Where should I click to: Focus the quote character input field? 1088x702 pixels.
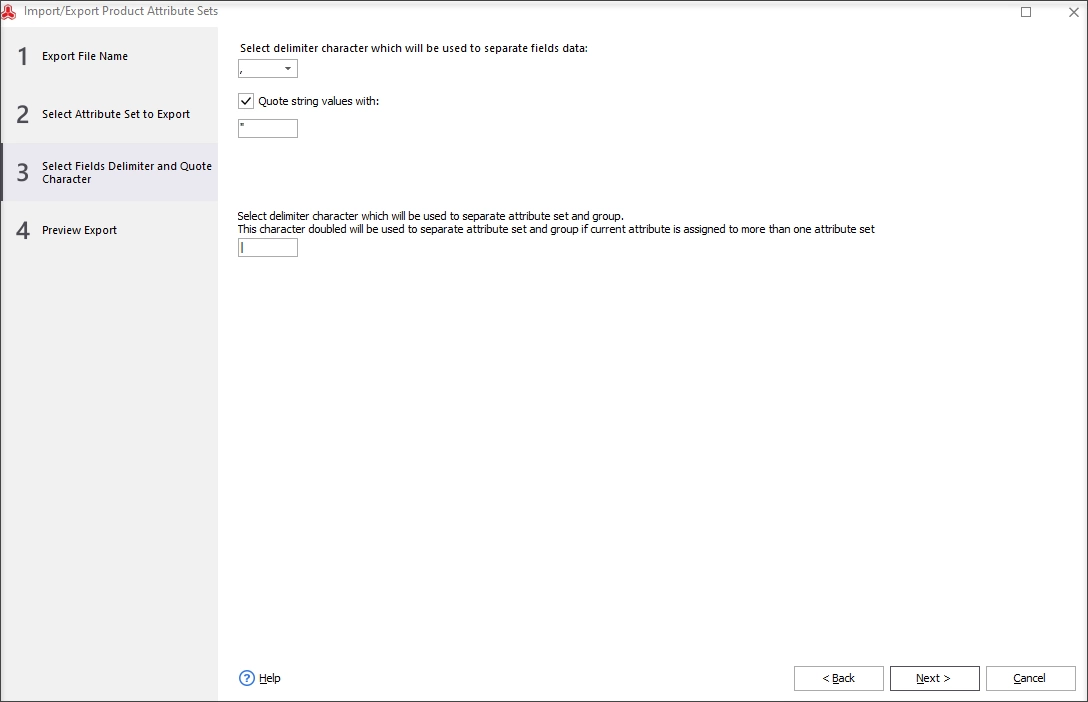click(268, 128)
